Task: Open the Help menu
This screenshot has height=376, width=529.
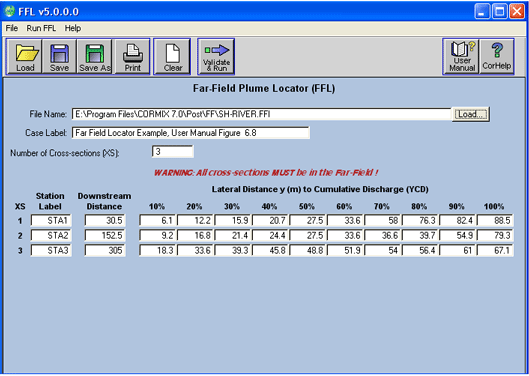Action: coord(73,28)
